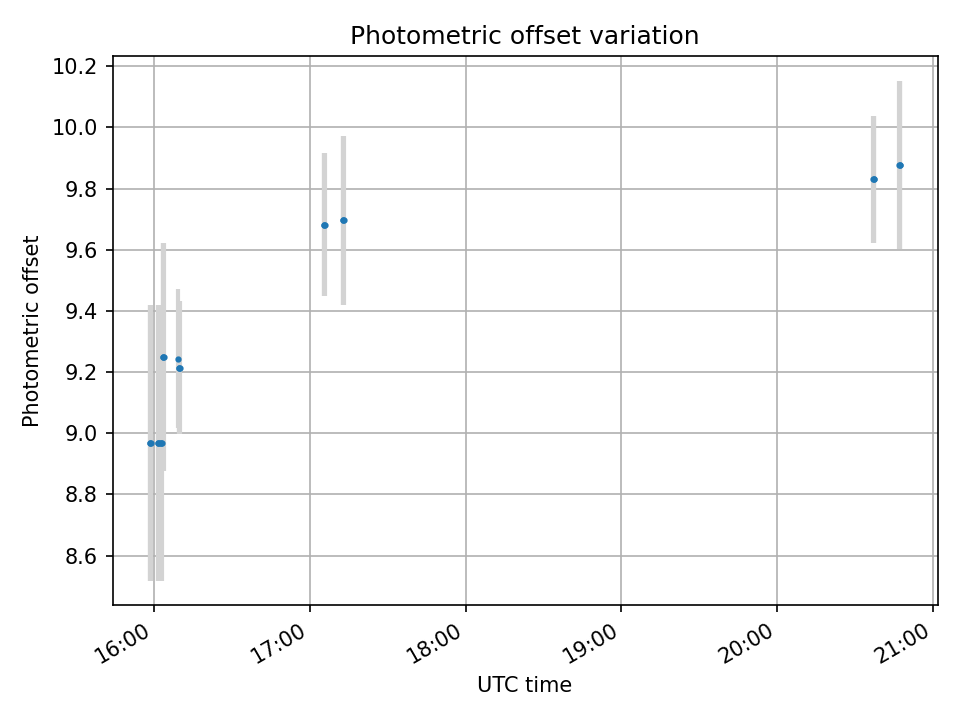The width and height of the screenshot is (960, 720).
Task: Click the data point at 9.21 near 16:10
Action: pyautogui.click(x=179, y=369)
